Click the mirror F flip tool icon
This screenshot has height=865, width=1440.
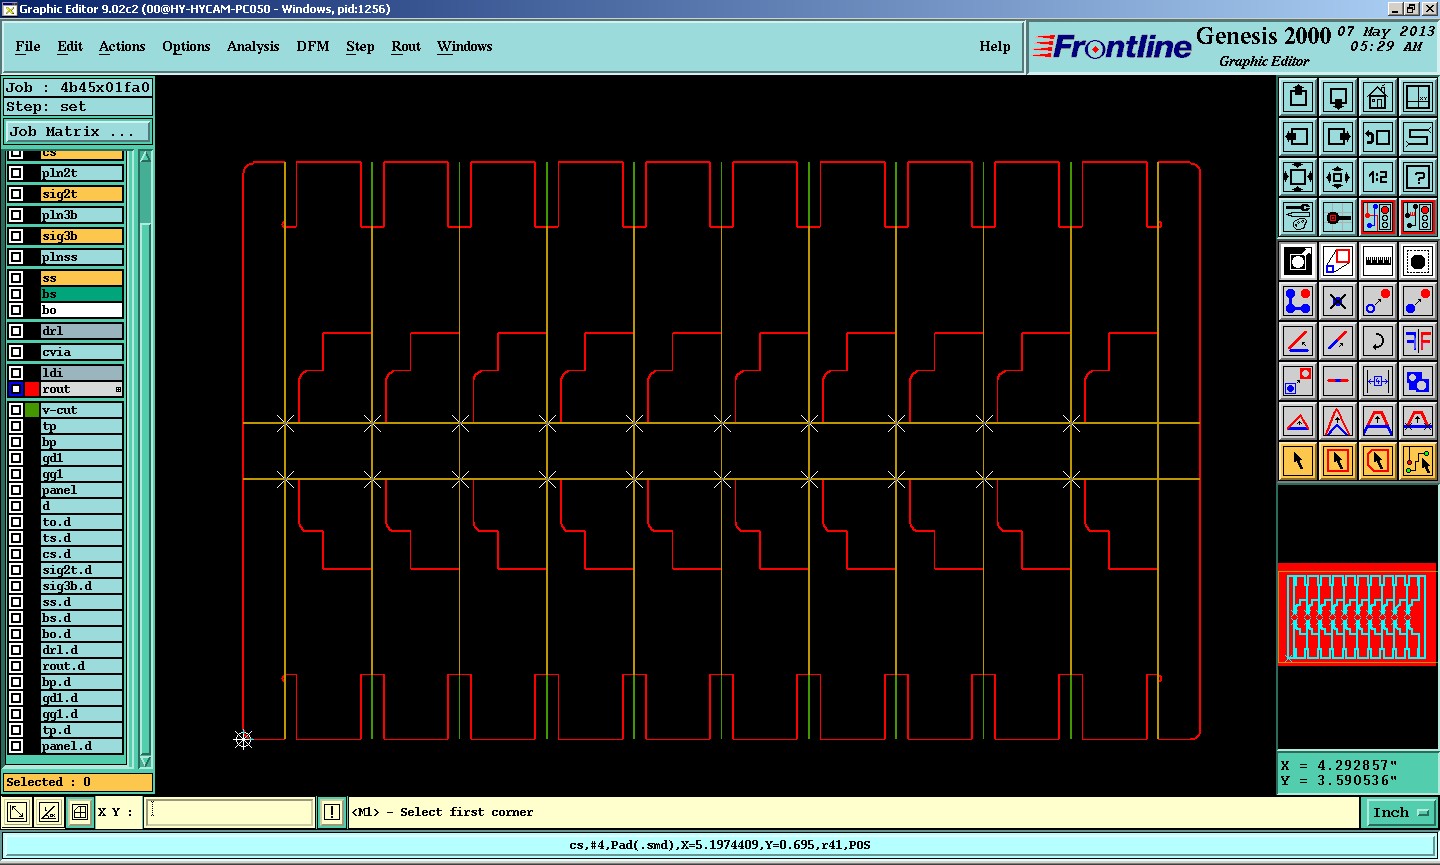tap(1418, 341)
